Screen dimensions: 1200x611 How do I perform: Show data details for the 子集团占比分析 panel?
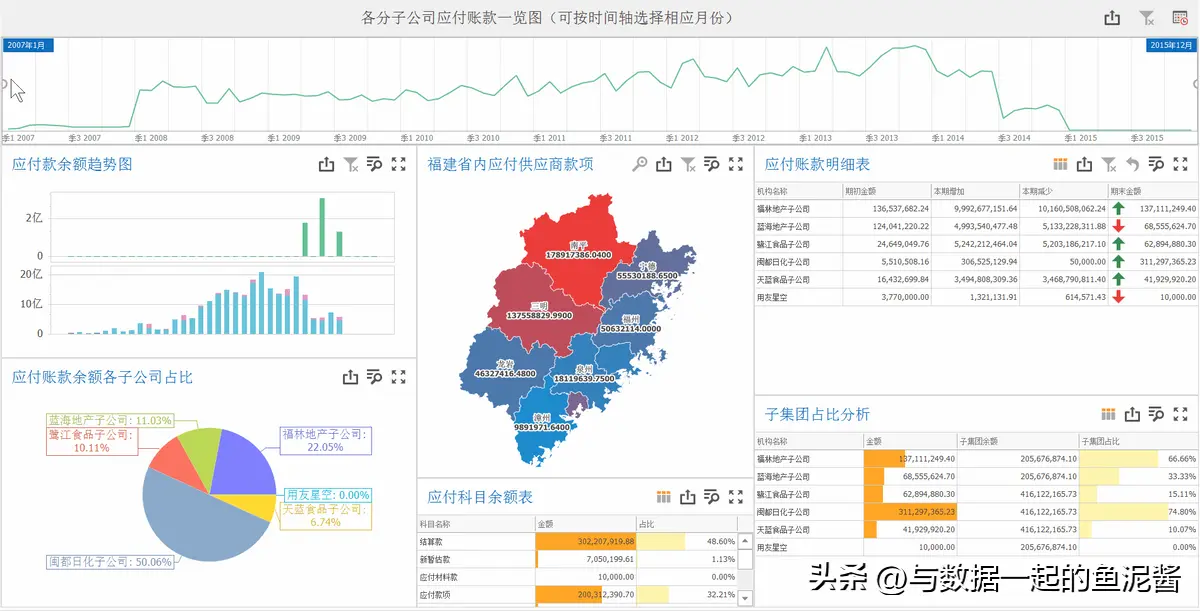[1157, 414]
